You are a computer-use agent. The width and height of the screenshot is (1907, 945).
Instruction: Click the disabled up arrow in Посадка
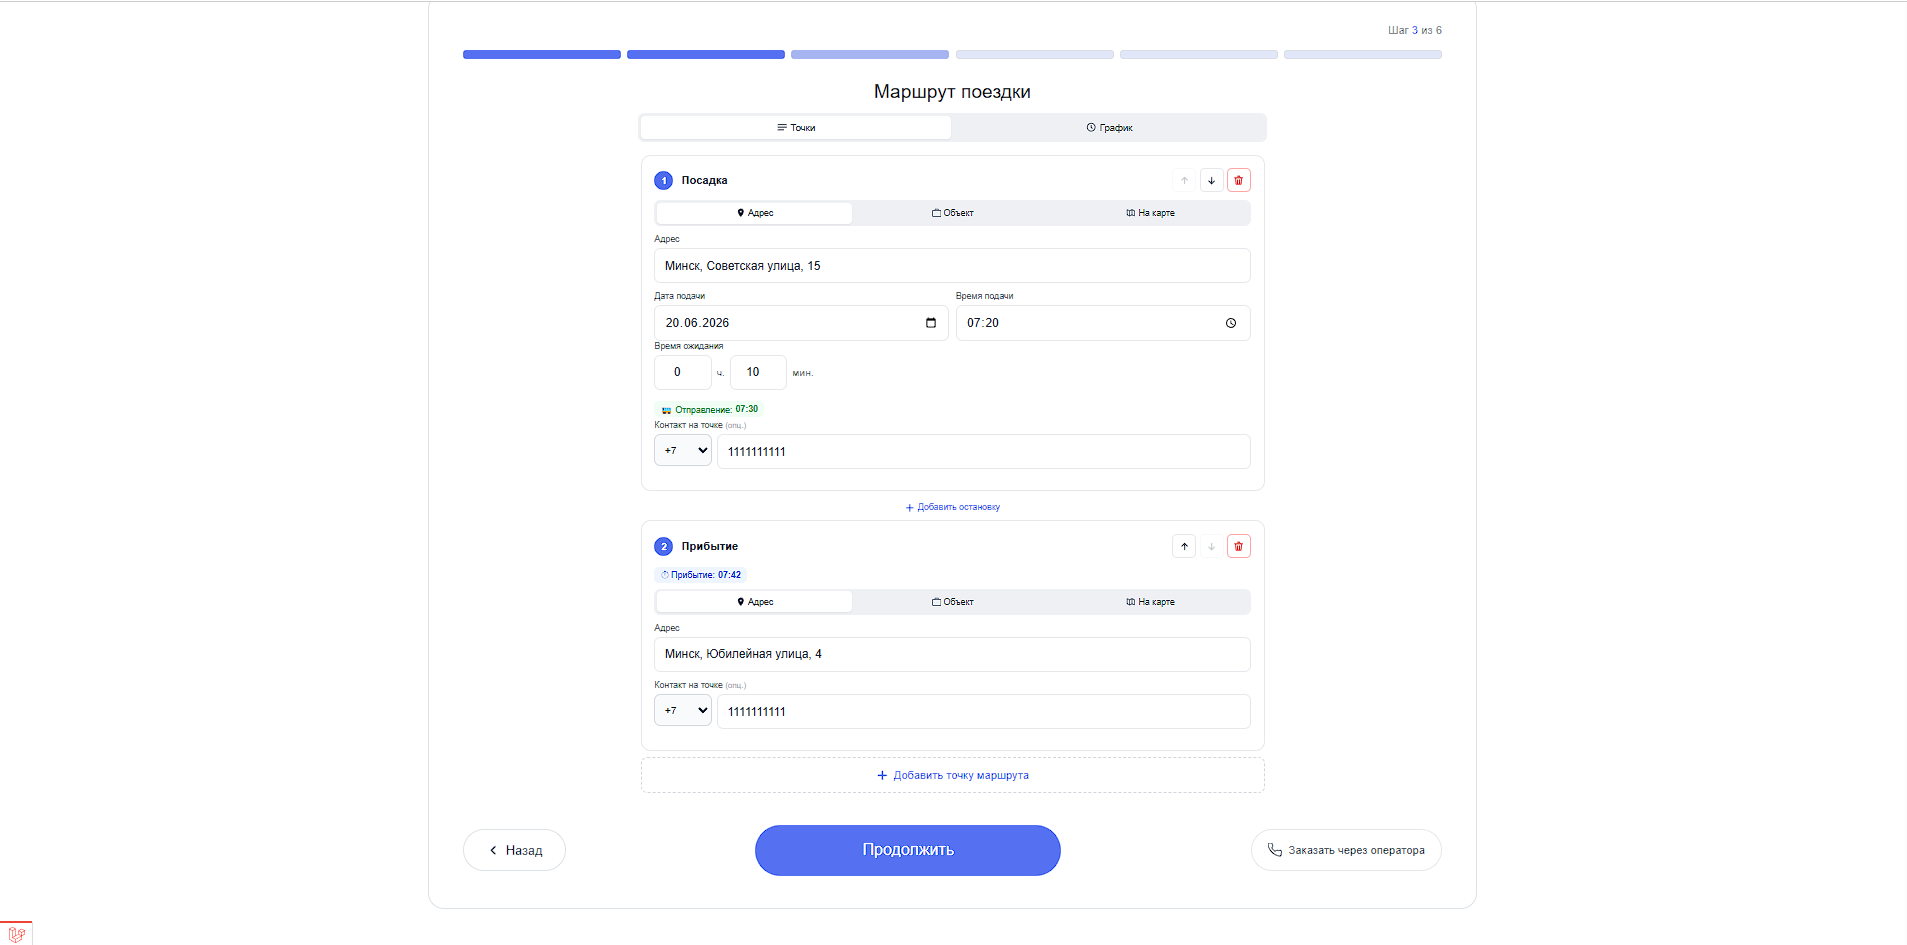(x=1184, y=180)
